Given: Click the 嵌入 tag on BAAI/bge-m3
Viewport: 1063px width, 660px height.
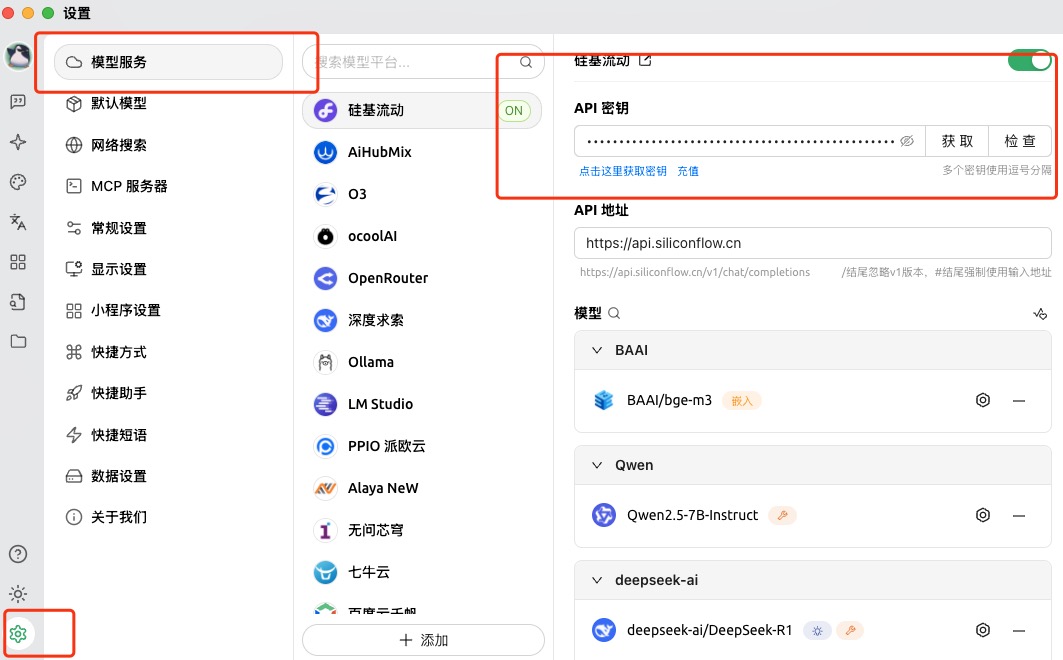Looking at the screenshot, I should click(x=742, y=401).
